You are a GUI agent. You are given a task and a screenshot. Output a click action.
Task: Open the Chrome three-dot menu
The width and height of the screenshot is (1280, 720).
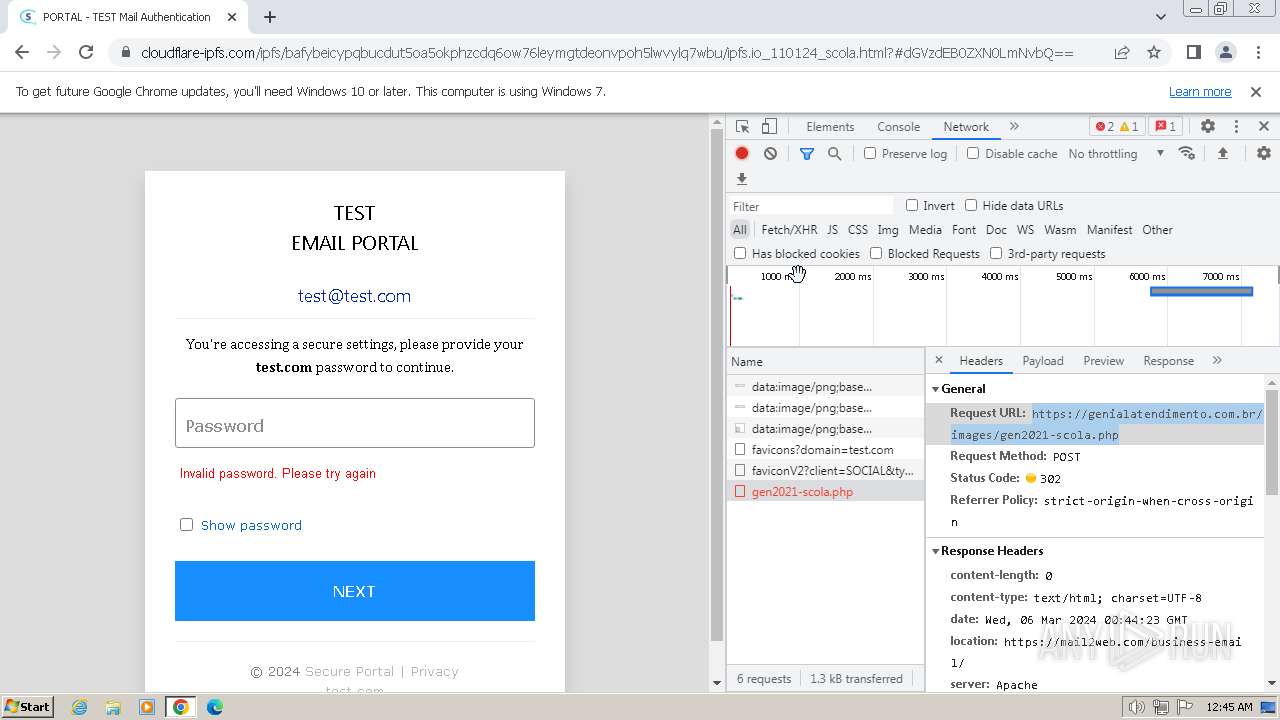(1257, 53)
